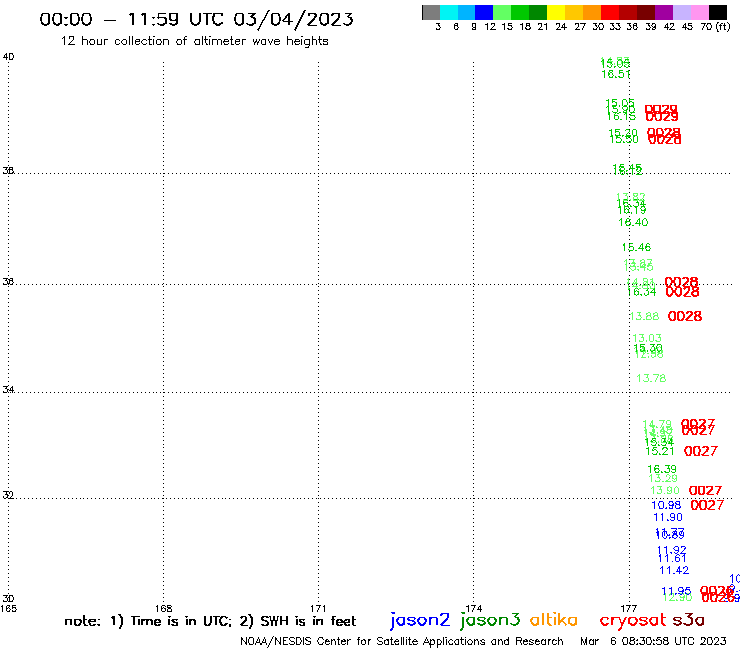Image resolution: width=740 pixels, height=650 pixels.
Task: Click the blue '11.61' wave height value
Action: click(x=673, y=558)
